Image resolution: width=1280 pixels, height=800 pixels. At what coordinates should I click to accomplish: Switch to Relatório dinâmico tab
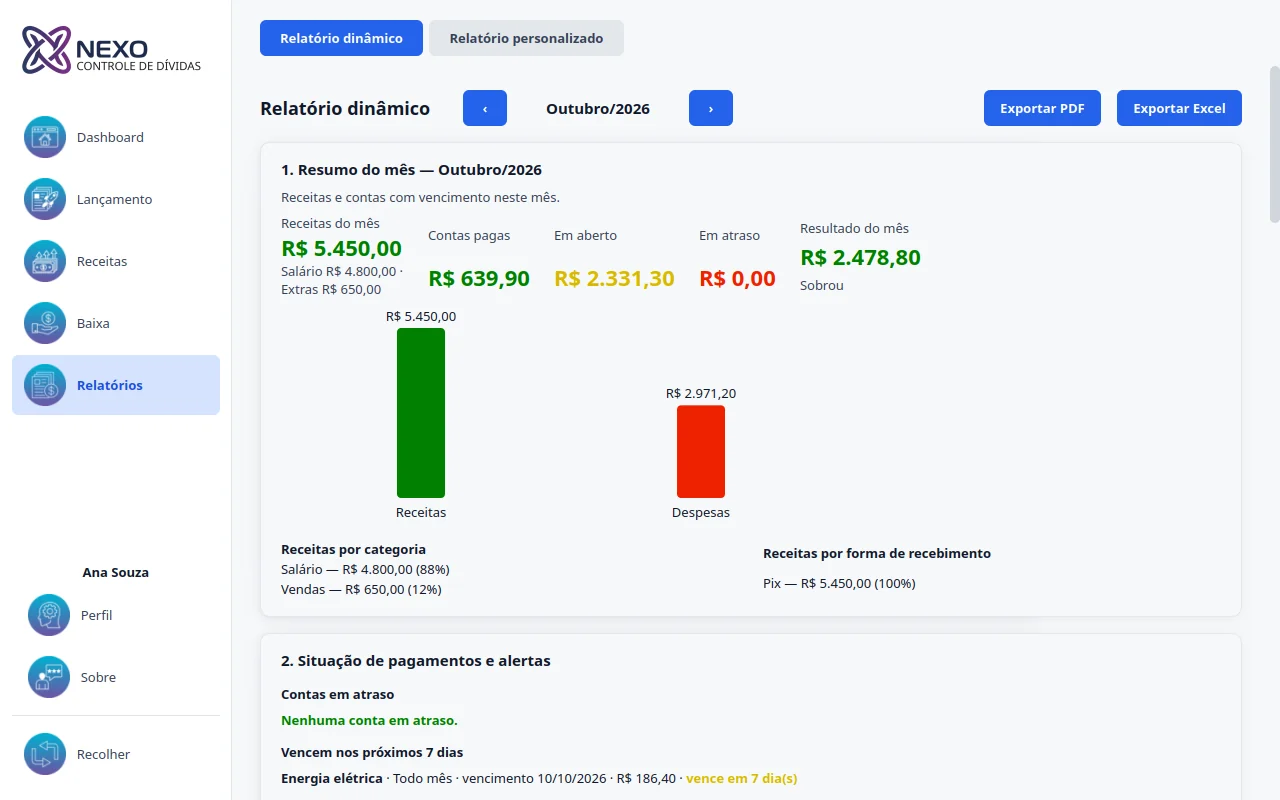(341, 38)
